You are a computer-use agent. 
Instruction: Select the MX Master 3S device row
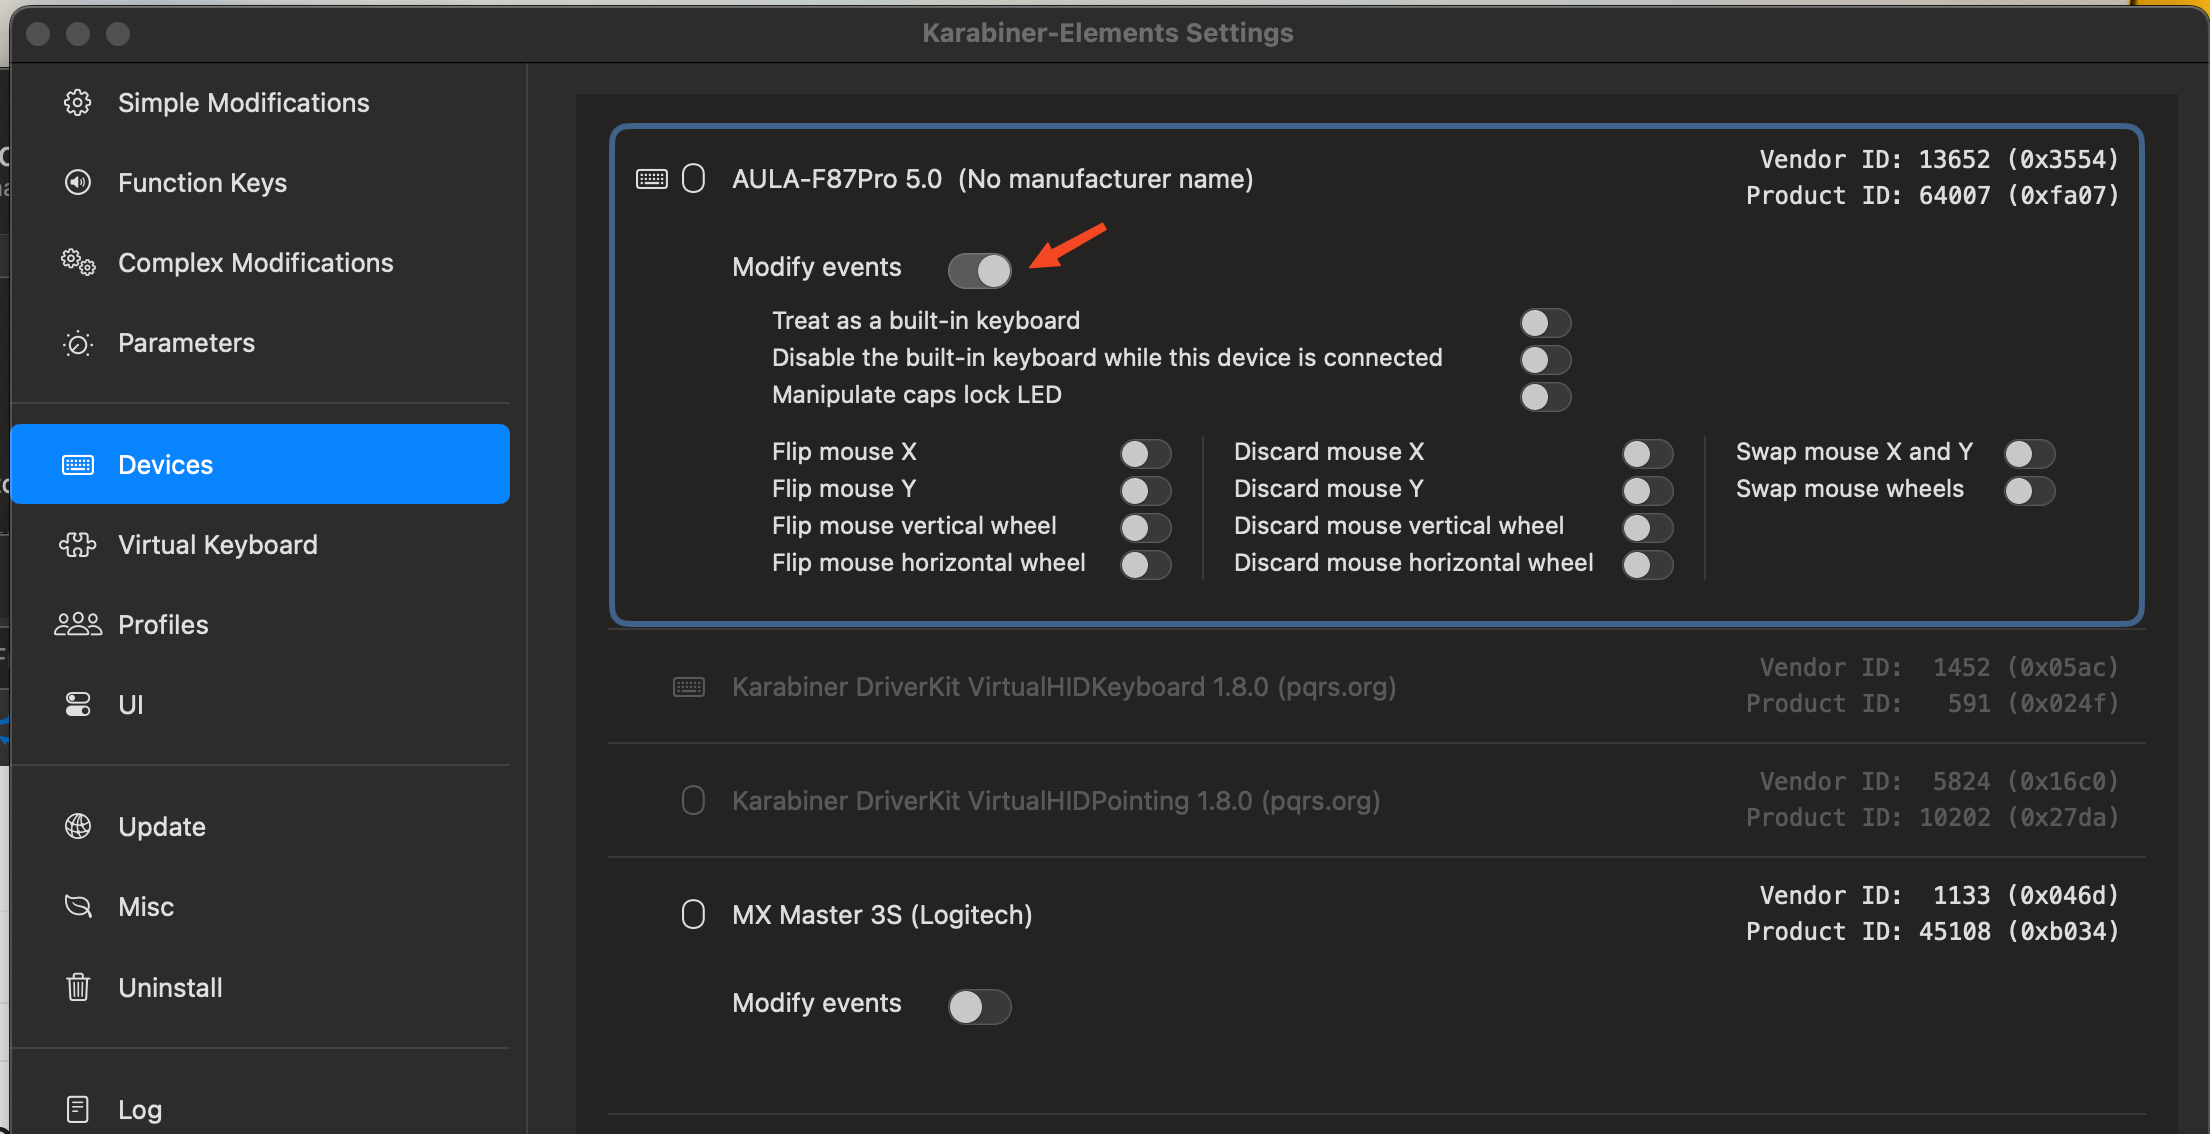coord(882,915)
